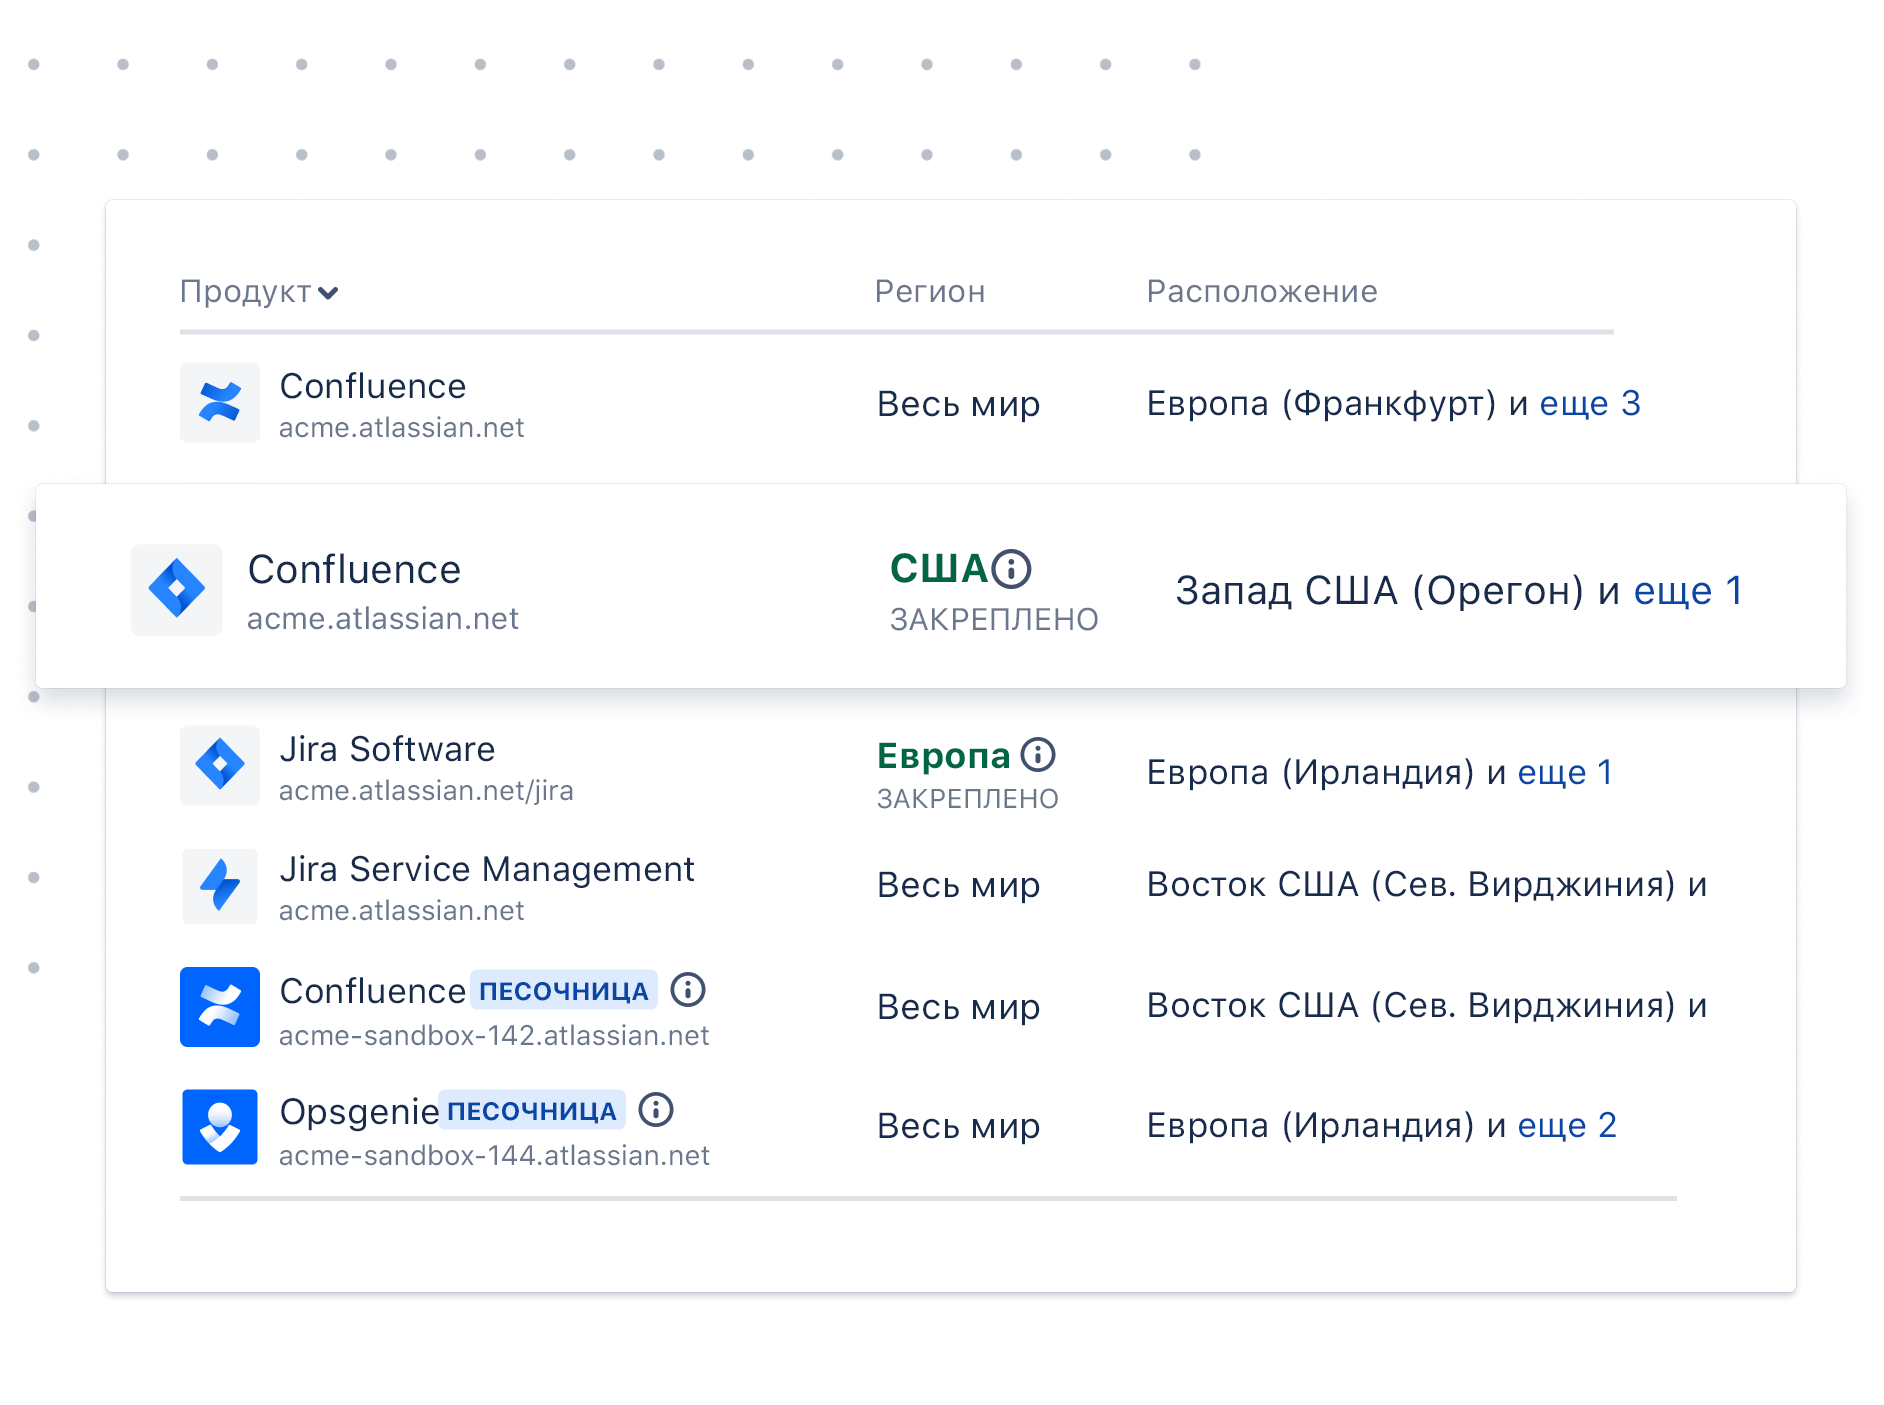Click info icon beside Confluence ПЕСОЧНИЦА badge
Image resolution: width=1884 pixels, height=1405 pixels.
point(688,990)
